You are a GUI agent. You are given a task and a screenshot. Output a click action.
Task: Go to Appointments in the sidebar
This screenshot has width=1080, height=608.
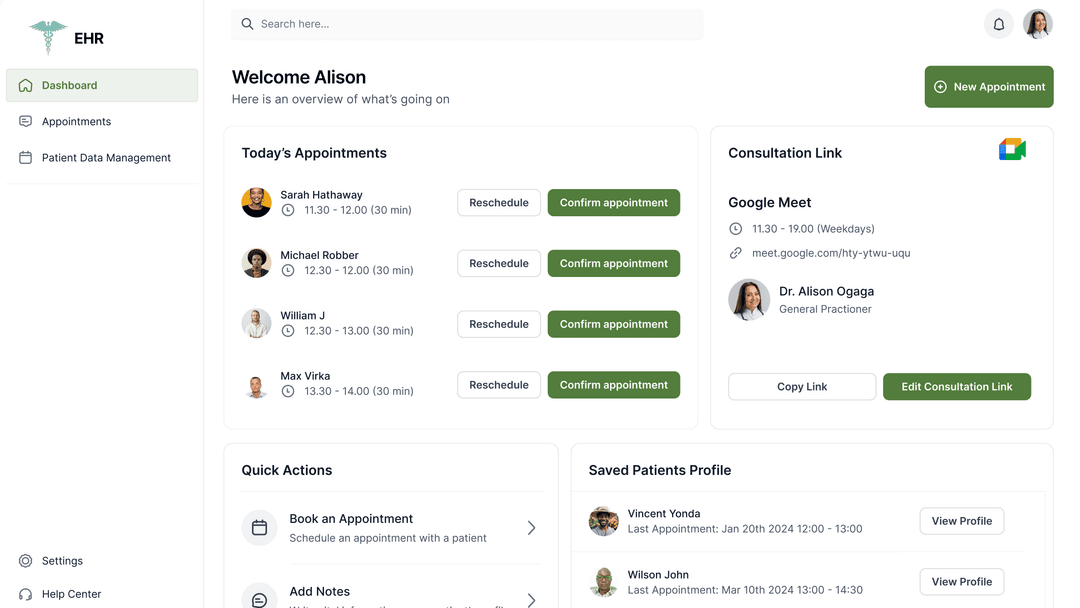tap(76, 122)
